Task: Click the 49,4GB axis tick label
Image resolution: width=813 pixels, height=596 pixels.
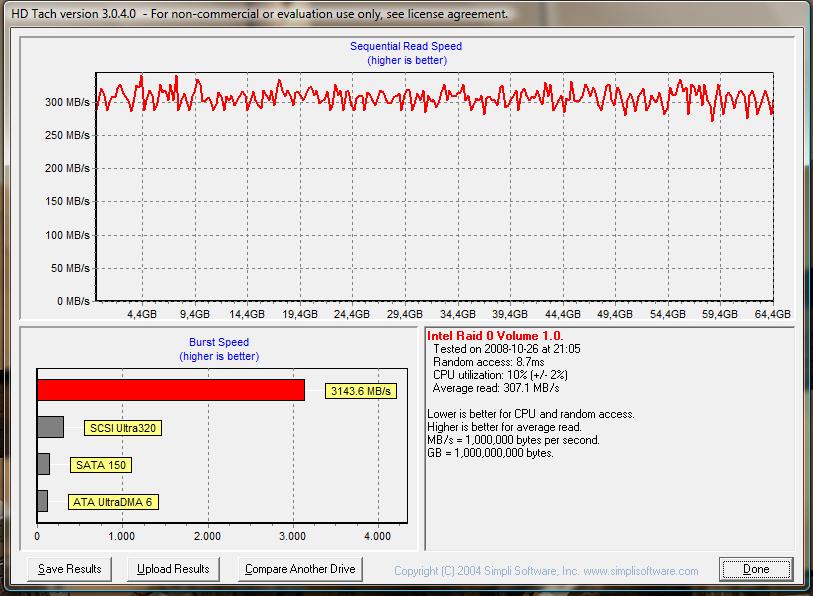Action: click(615, 314)
